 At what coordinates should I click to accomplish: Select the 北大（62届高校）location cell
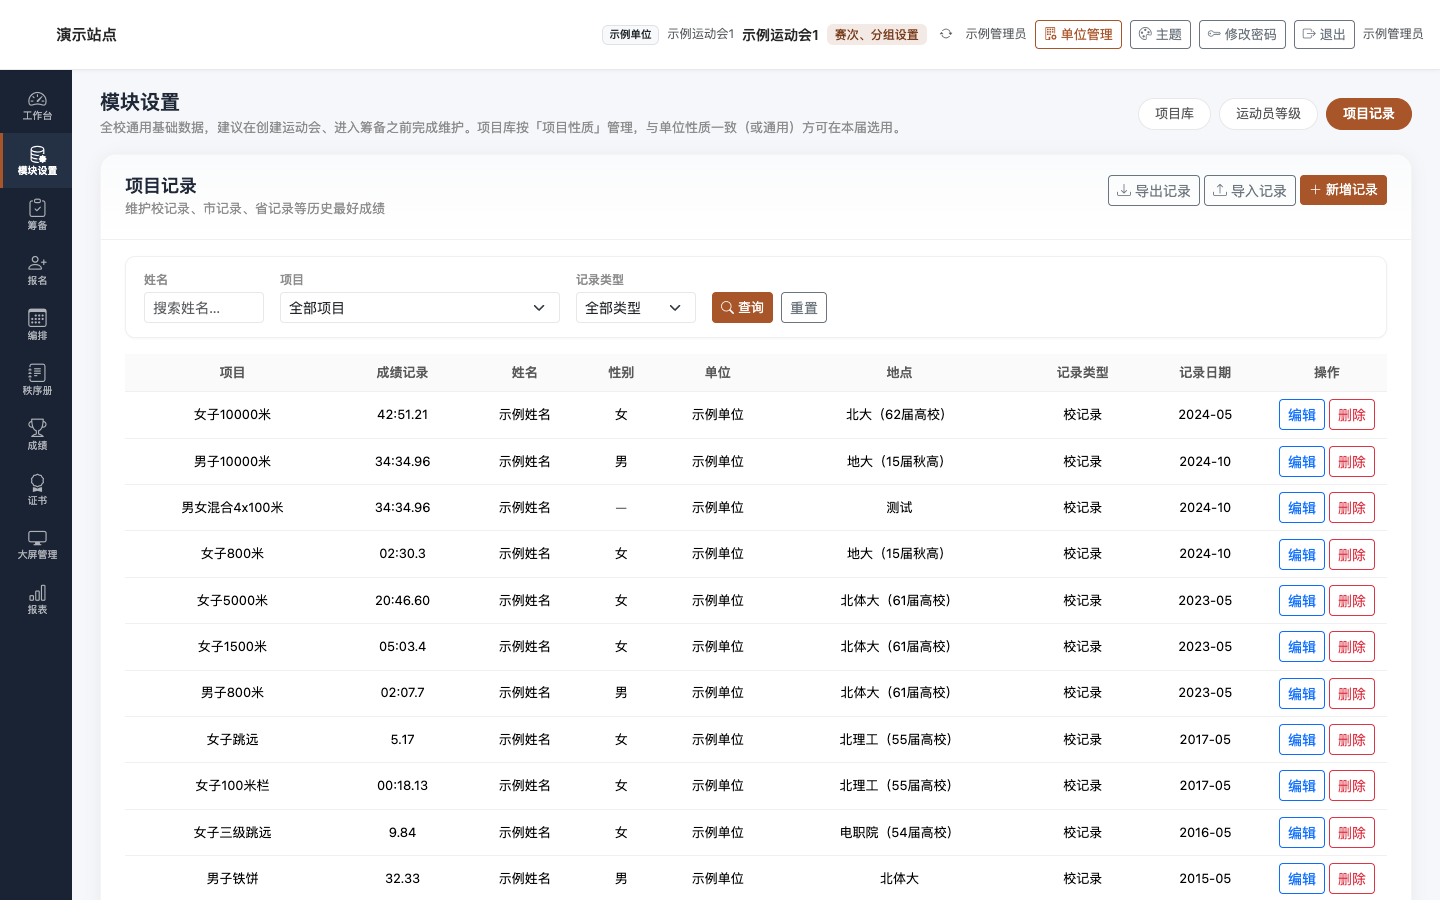[x=899, y=414]
